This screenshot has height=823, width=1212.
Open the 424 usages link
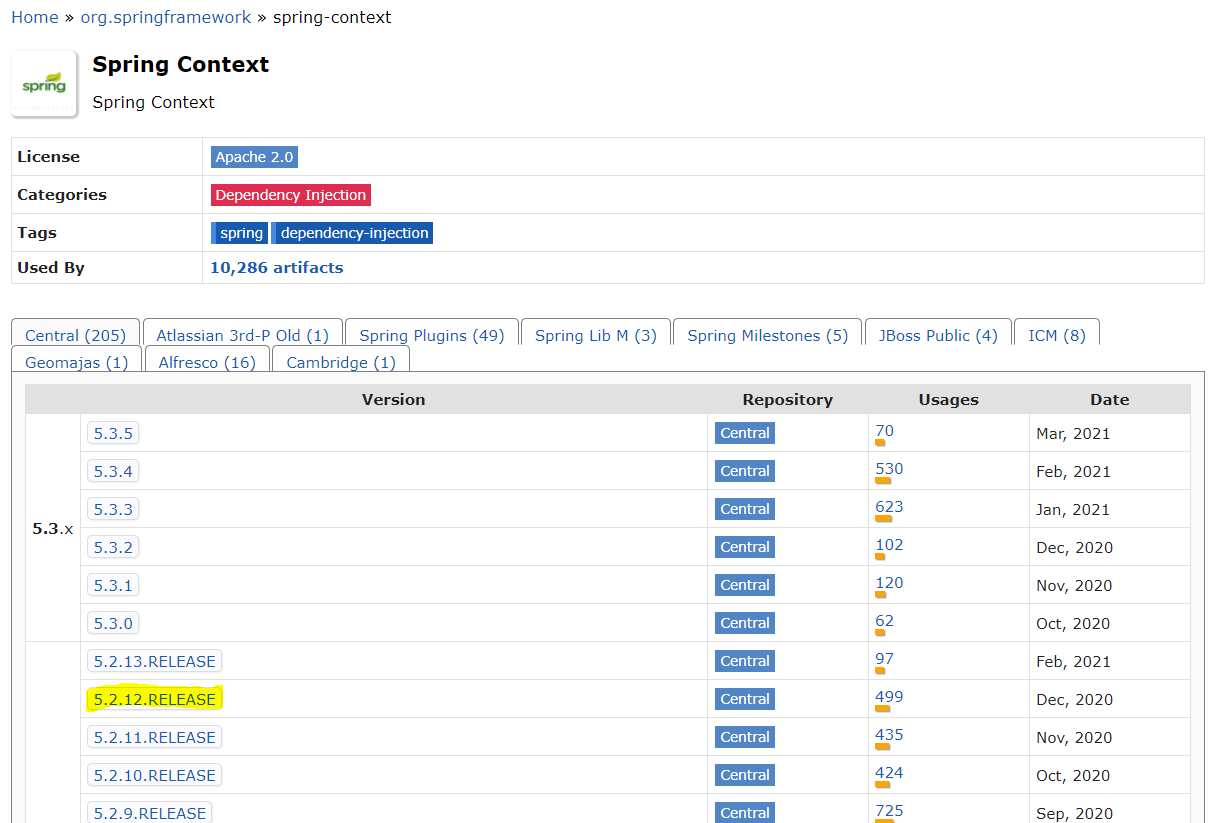click(889, 773)
